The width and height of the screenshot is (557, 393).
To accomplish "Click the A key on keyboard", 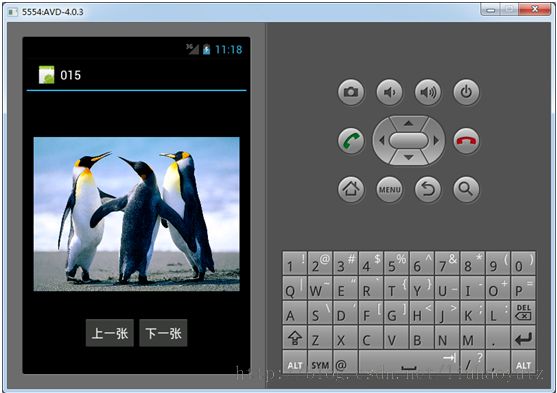I will (x=295, y=313).
